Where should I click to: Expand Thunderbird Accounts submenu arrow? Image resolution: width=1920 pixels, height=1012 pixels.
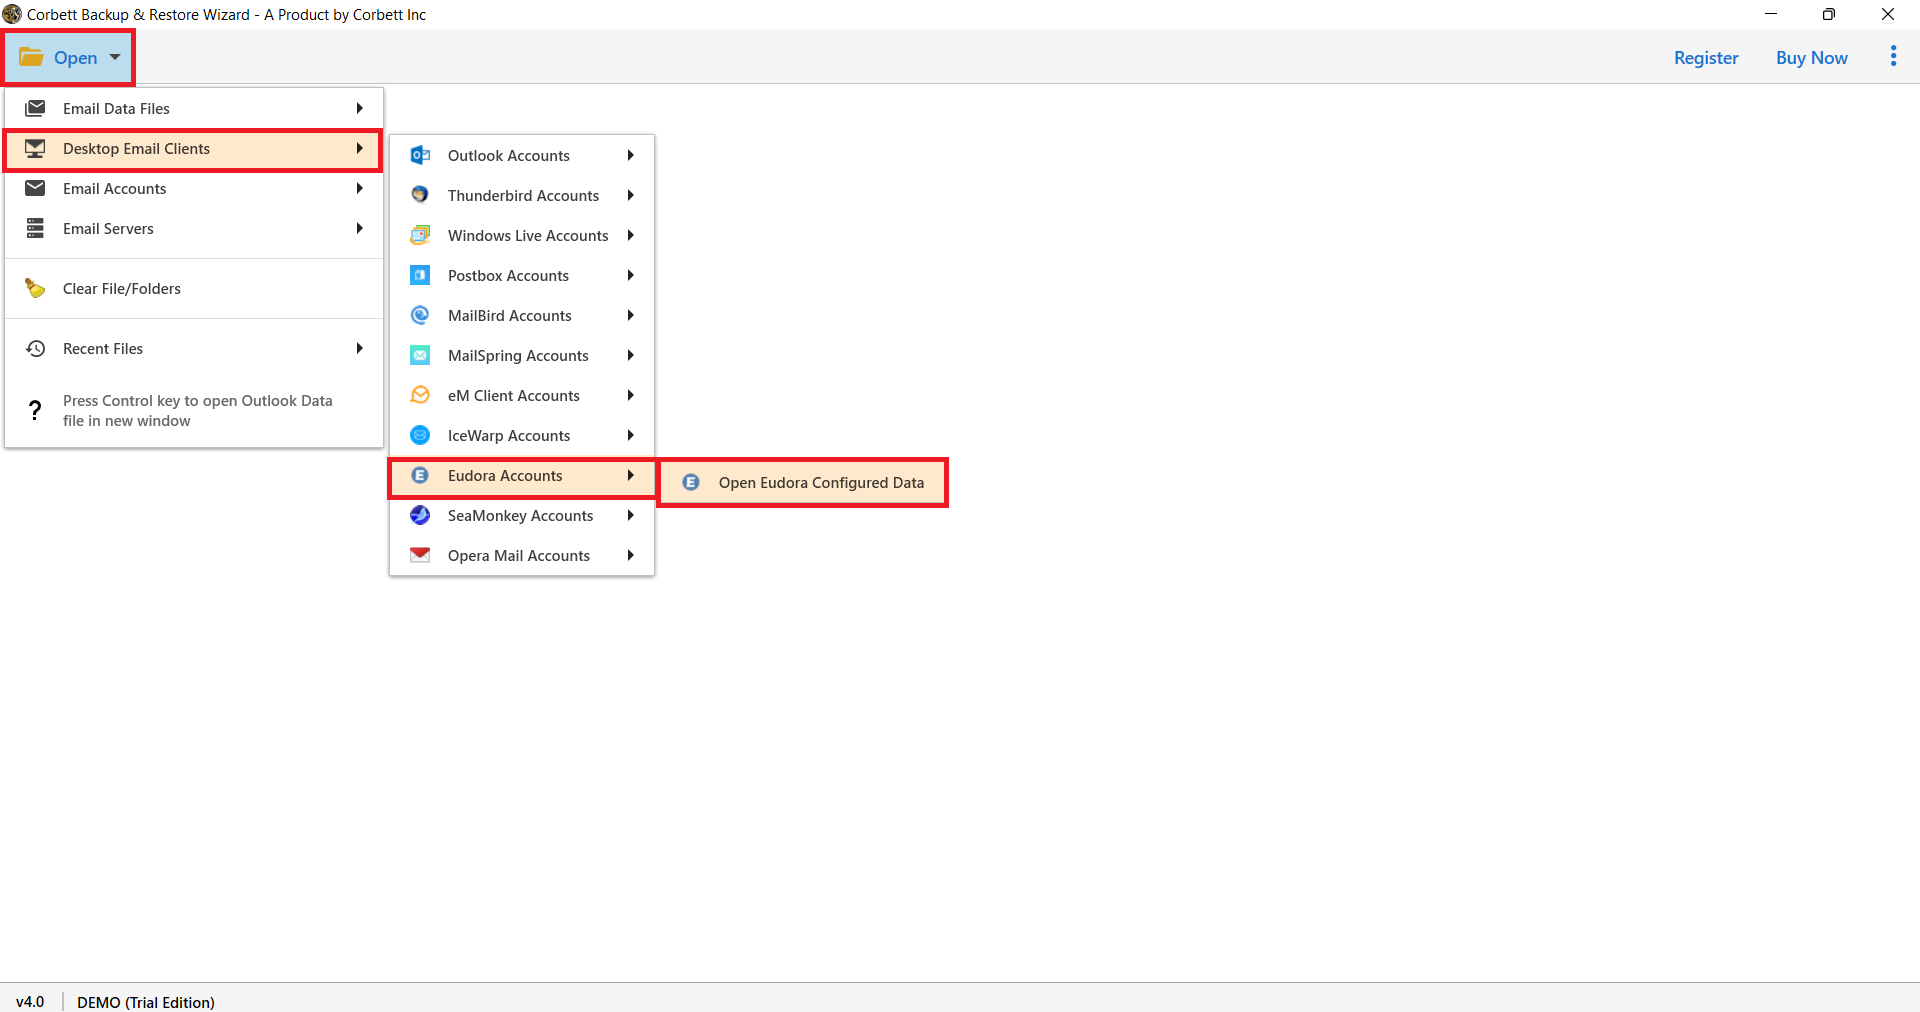point(631,195)
